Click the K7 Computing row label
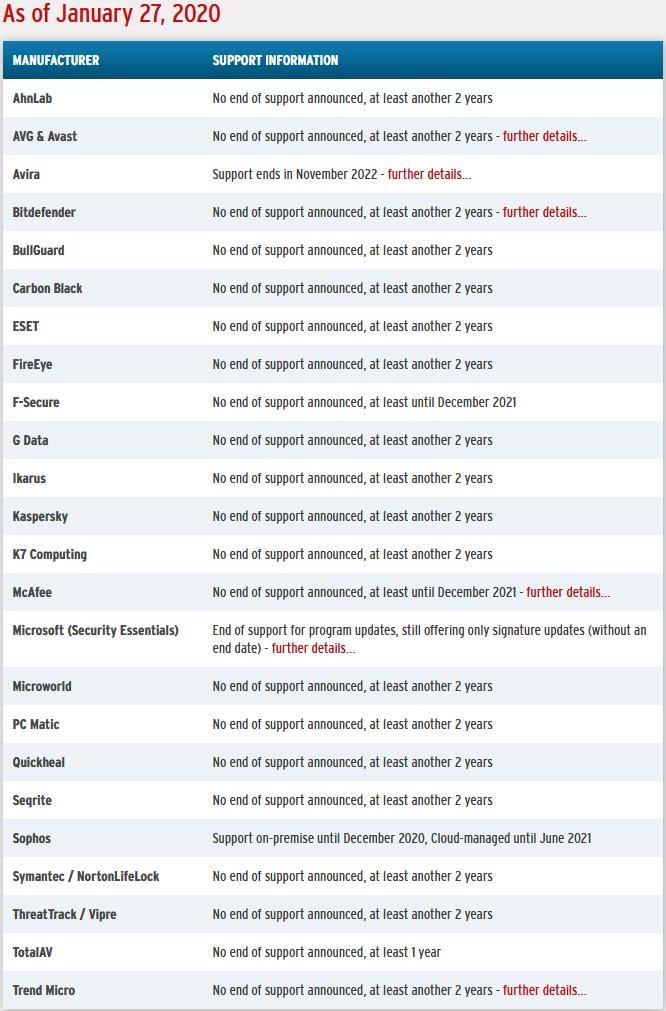 coord(50,554)
